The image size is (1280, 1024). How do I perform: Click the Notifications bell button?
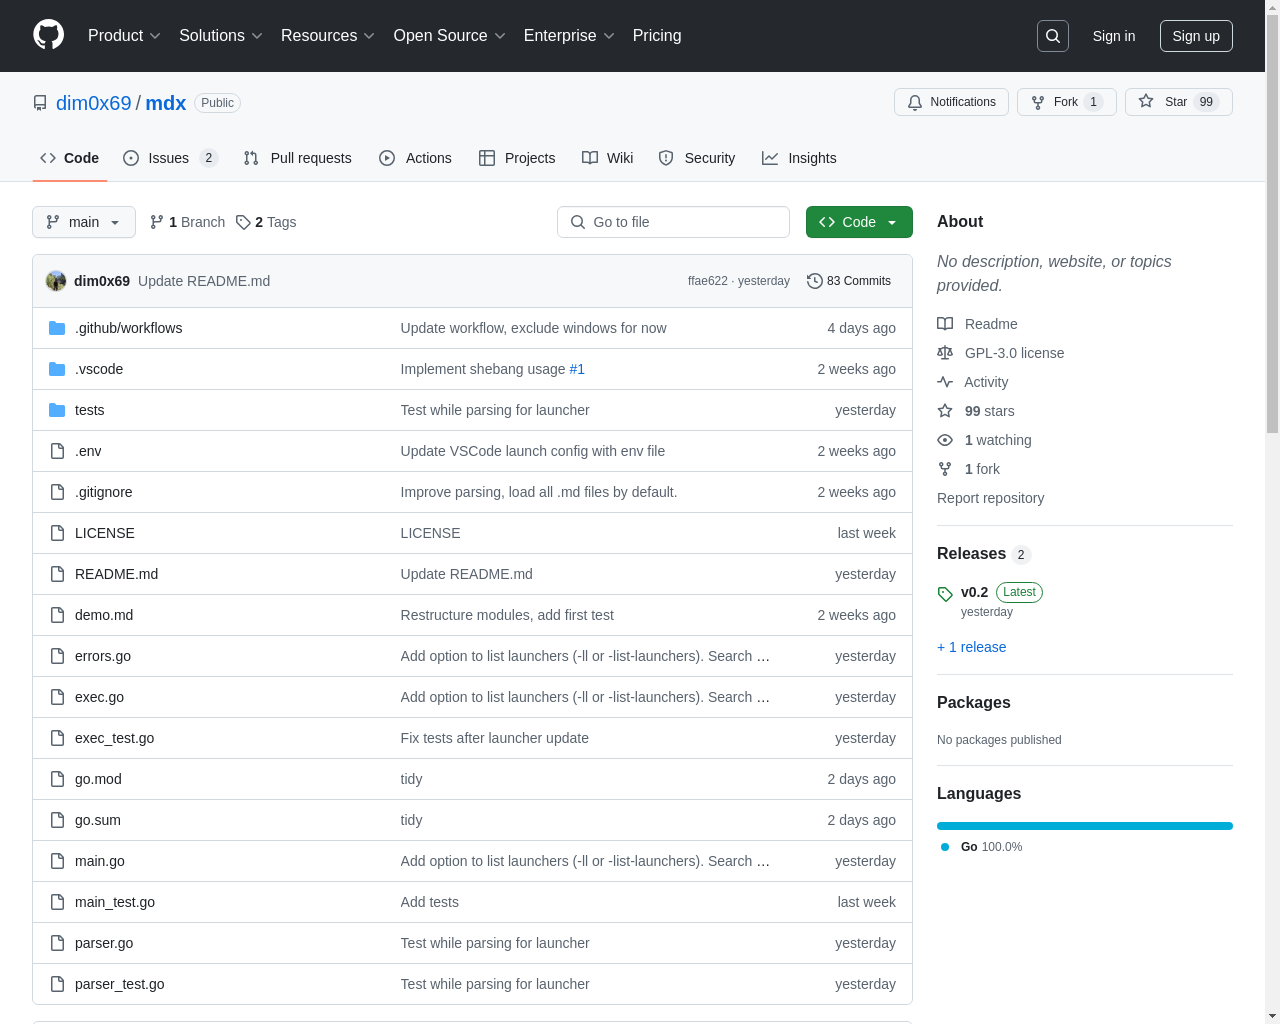click(951, 102)
